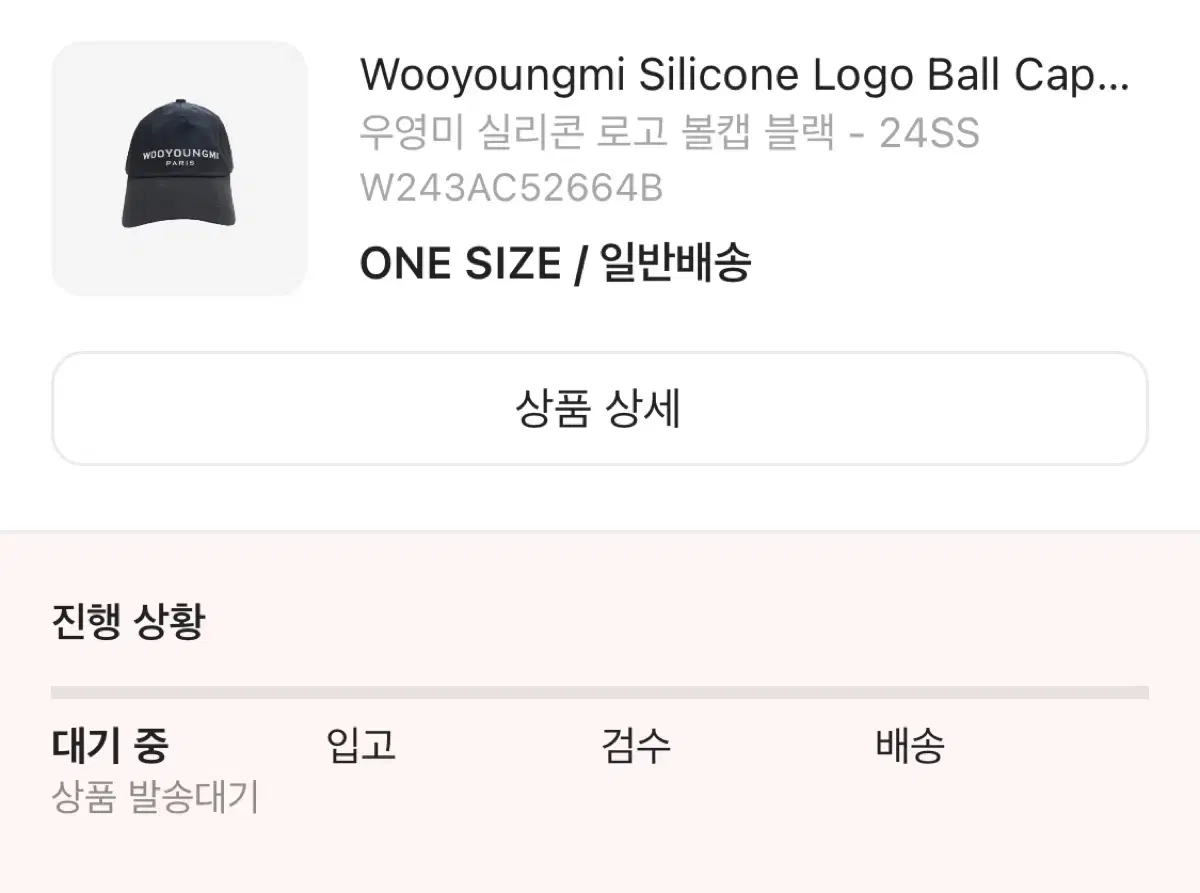Tap the 24SS season label
This screenshot has width=1200, height=893.
point(929,133)
